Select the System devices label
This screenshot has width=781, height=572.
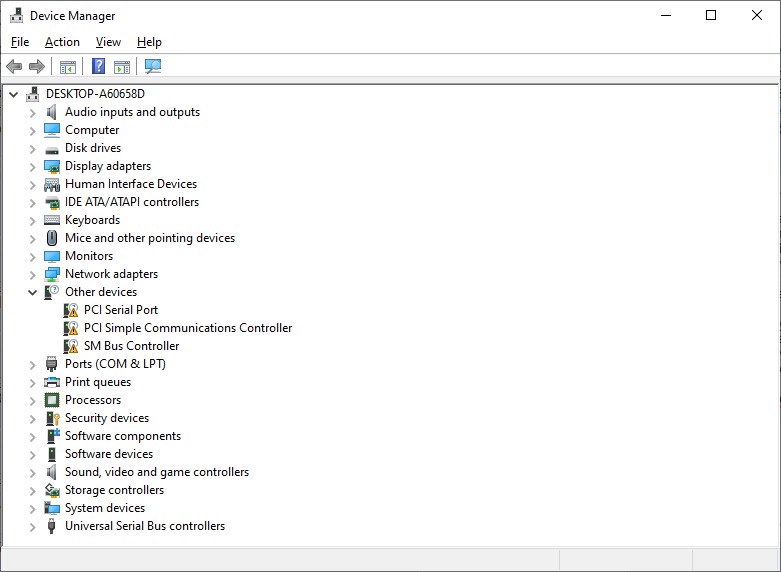105,508
